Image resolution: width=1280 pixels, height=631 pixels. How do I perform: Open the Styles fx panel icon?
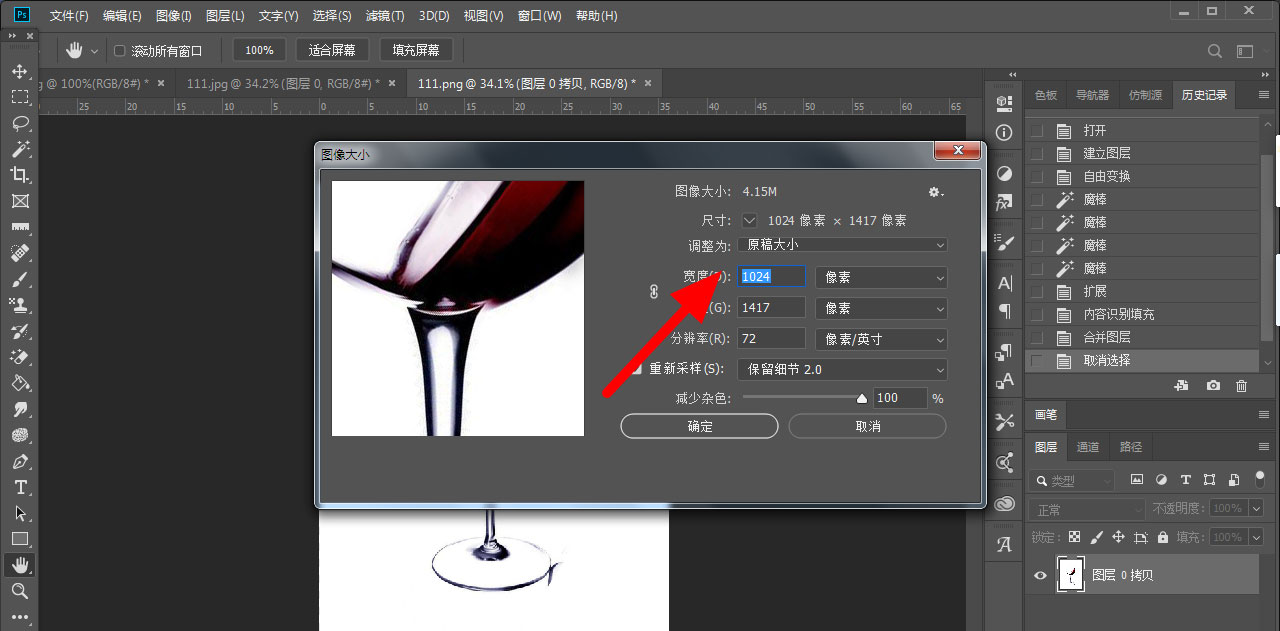point(1005,202)
